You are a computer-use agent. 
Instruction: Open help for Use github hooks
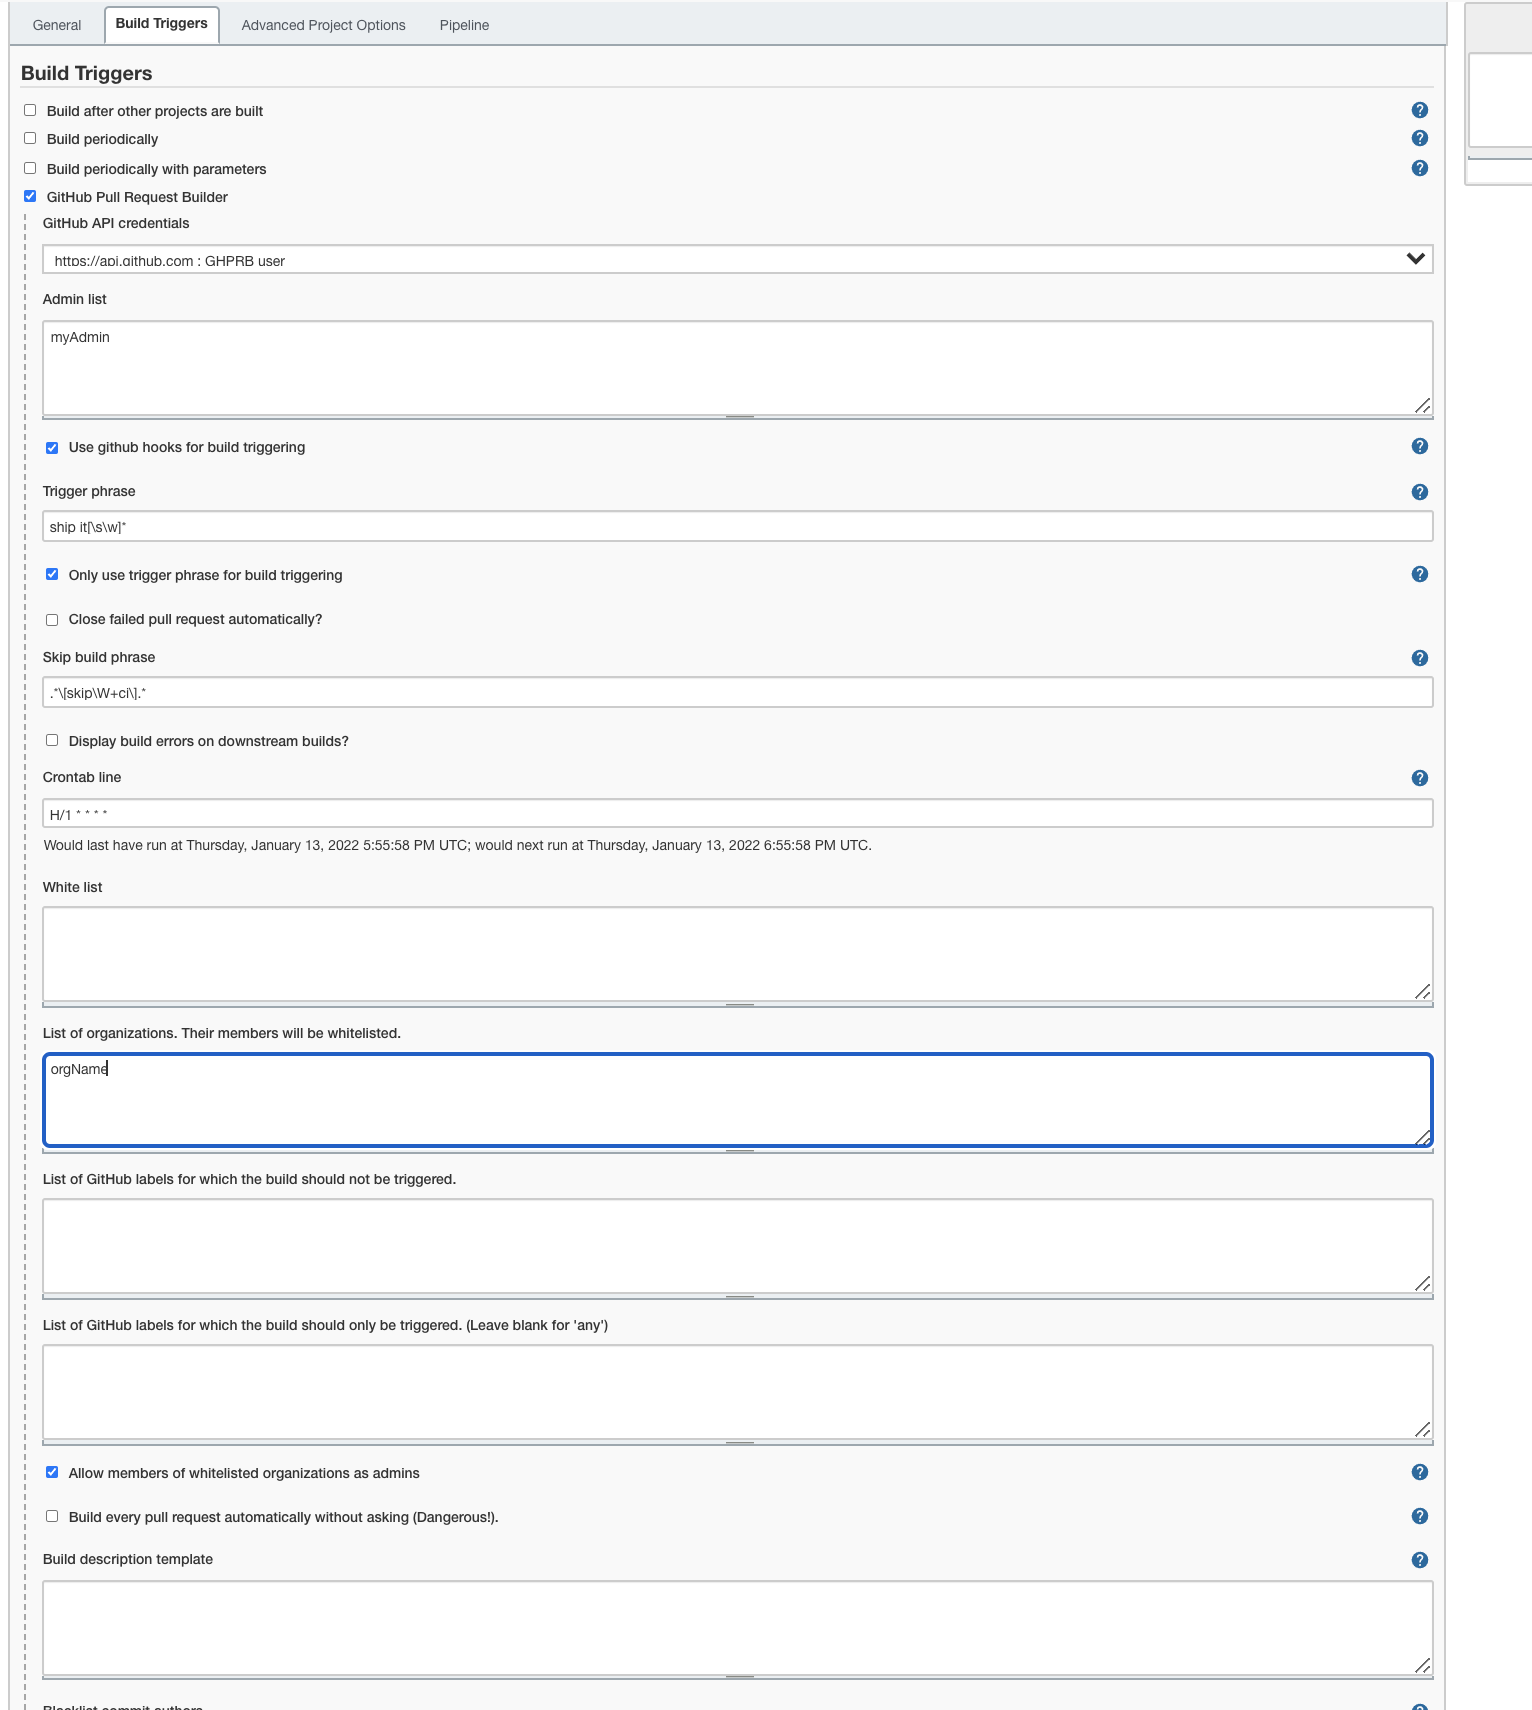(1419, 446)
